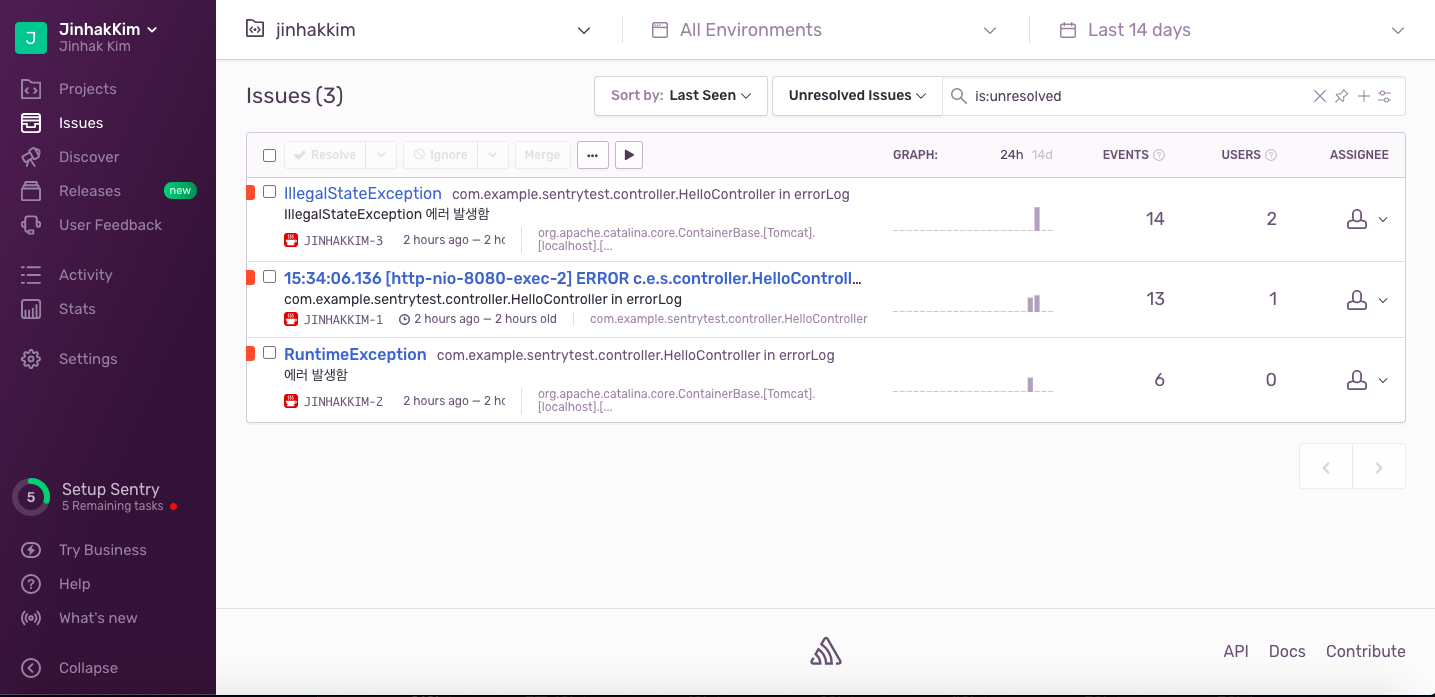Screen dimensions: 1435x697
Task: Check the RuntimeException issue checkbox
Action: [269, 353]
